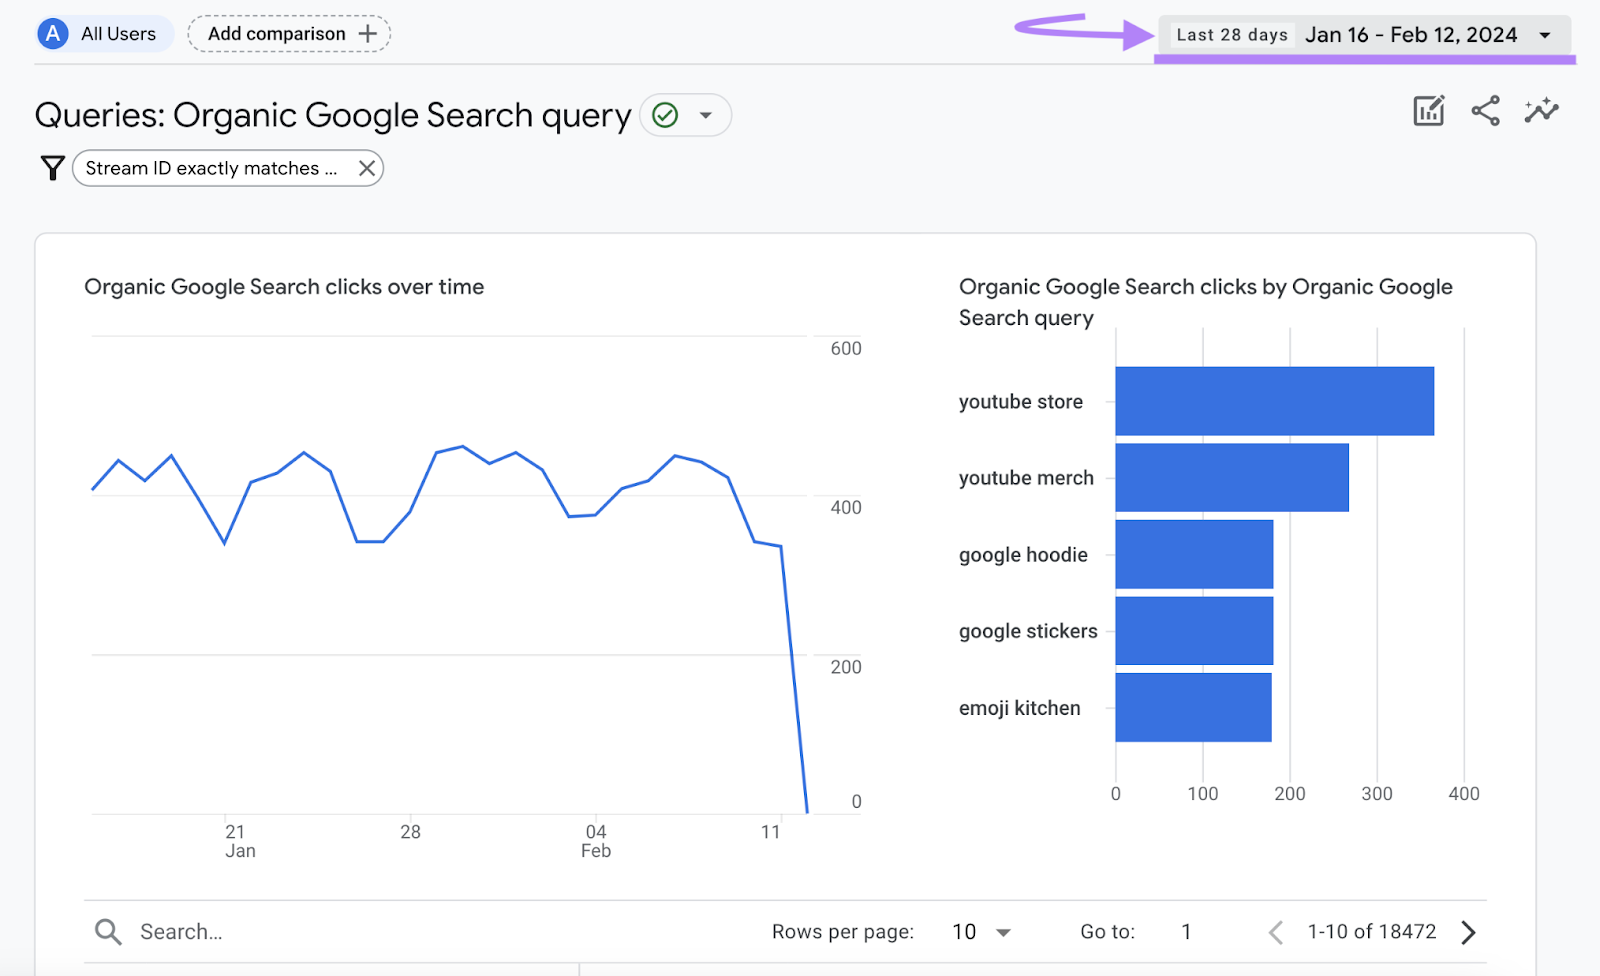This screenshot has height=976, width=1600.
Task: Check the green data quality badge
Action: click(x=664, y=115)
